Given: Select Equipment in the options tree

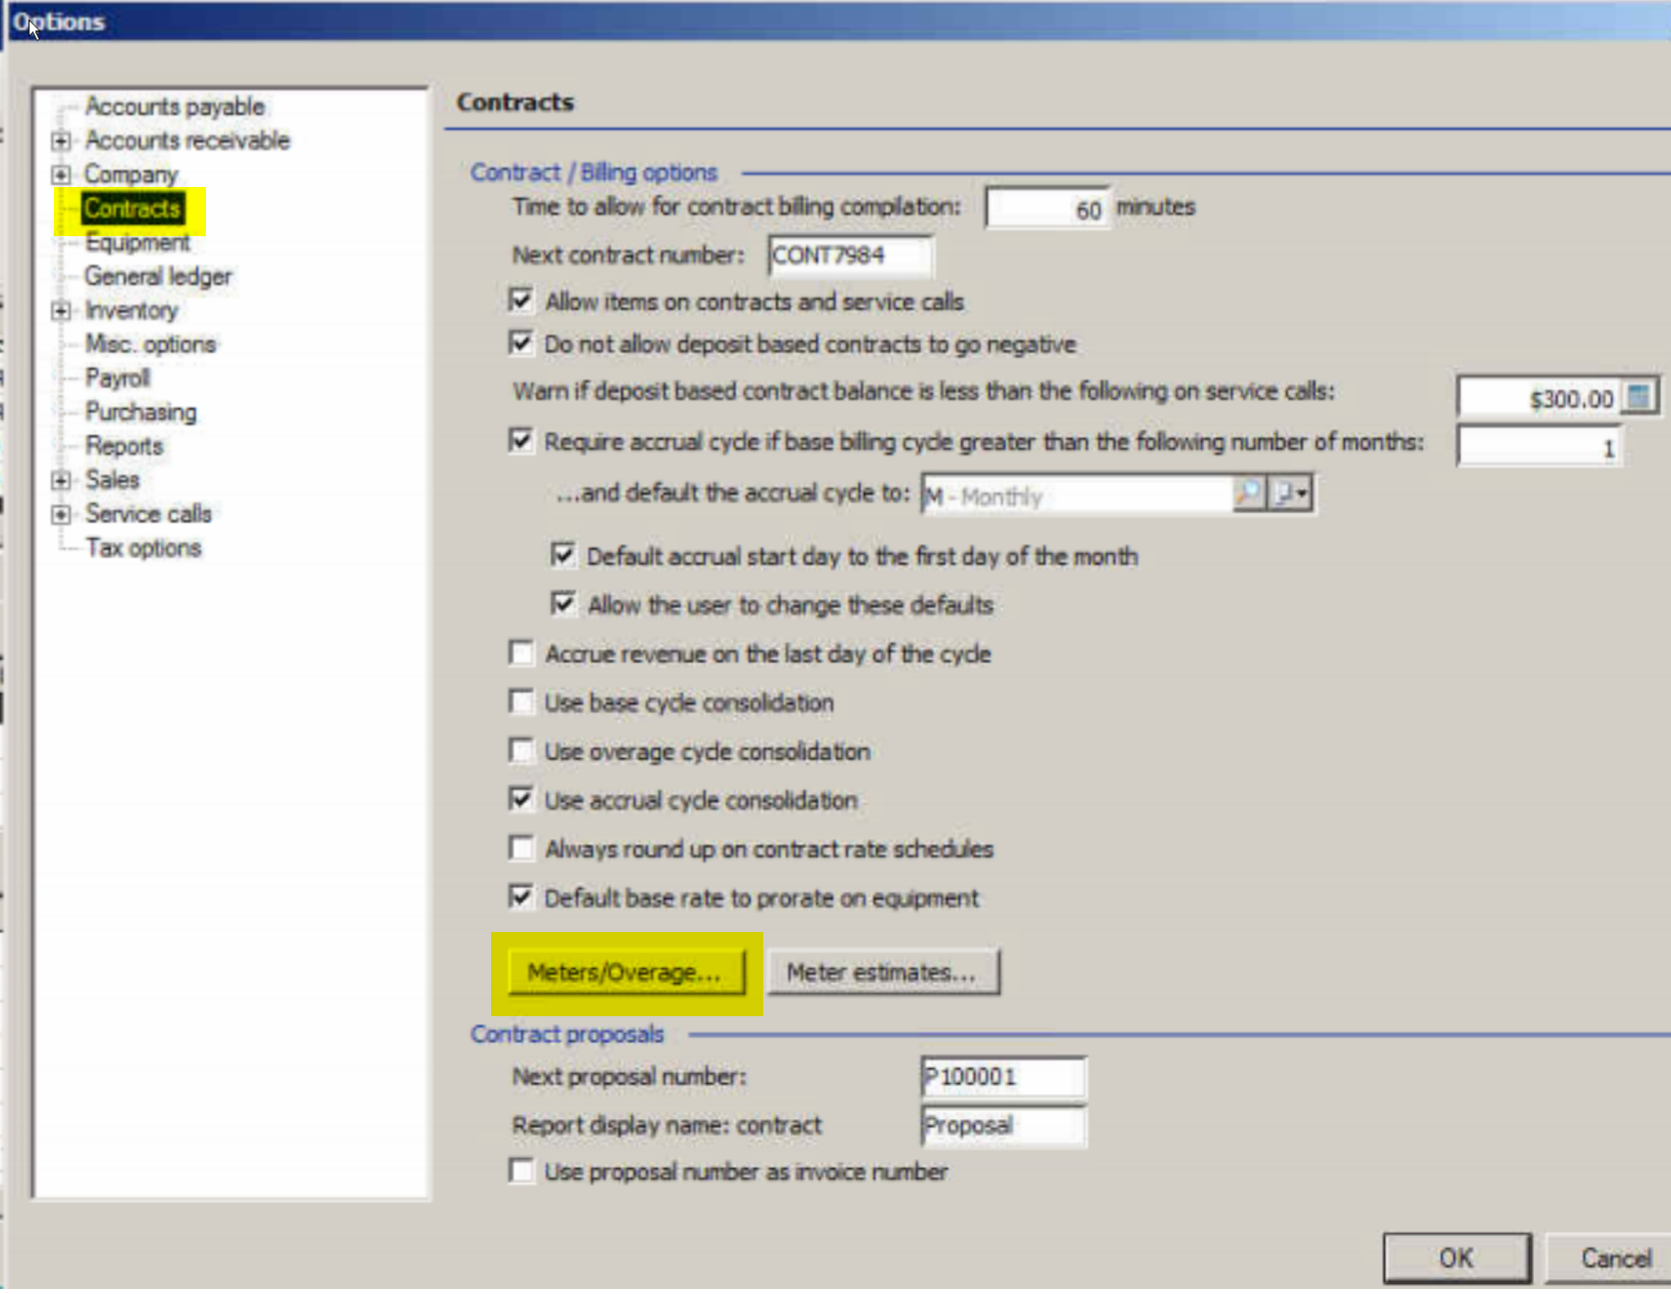Looking at the screenshot, I should pyautogui.click(x=137, y=243).
